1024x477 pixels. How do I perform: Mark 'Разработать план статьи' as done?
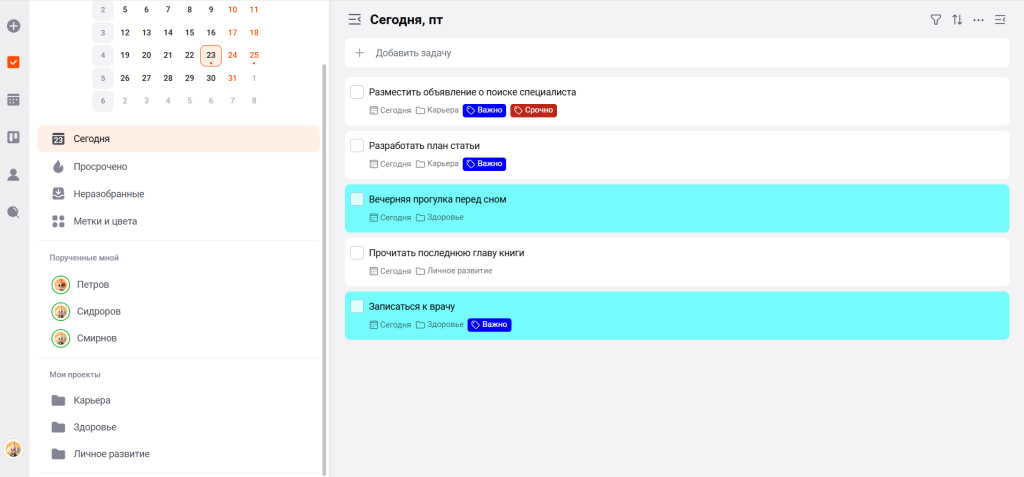357,146
